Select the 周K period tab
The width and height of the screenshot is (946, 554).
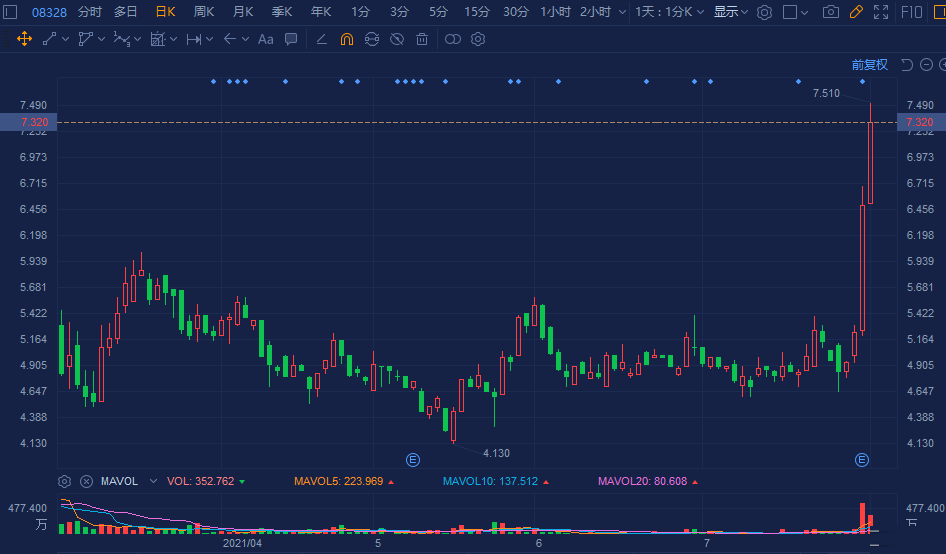204,12
